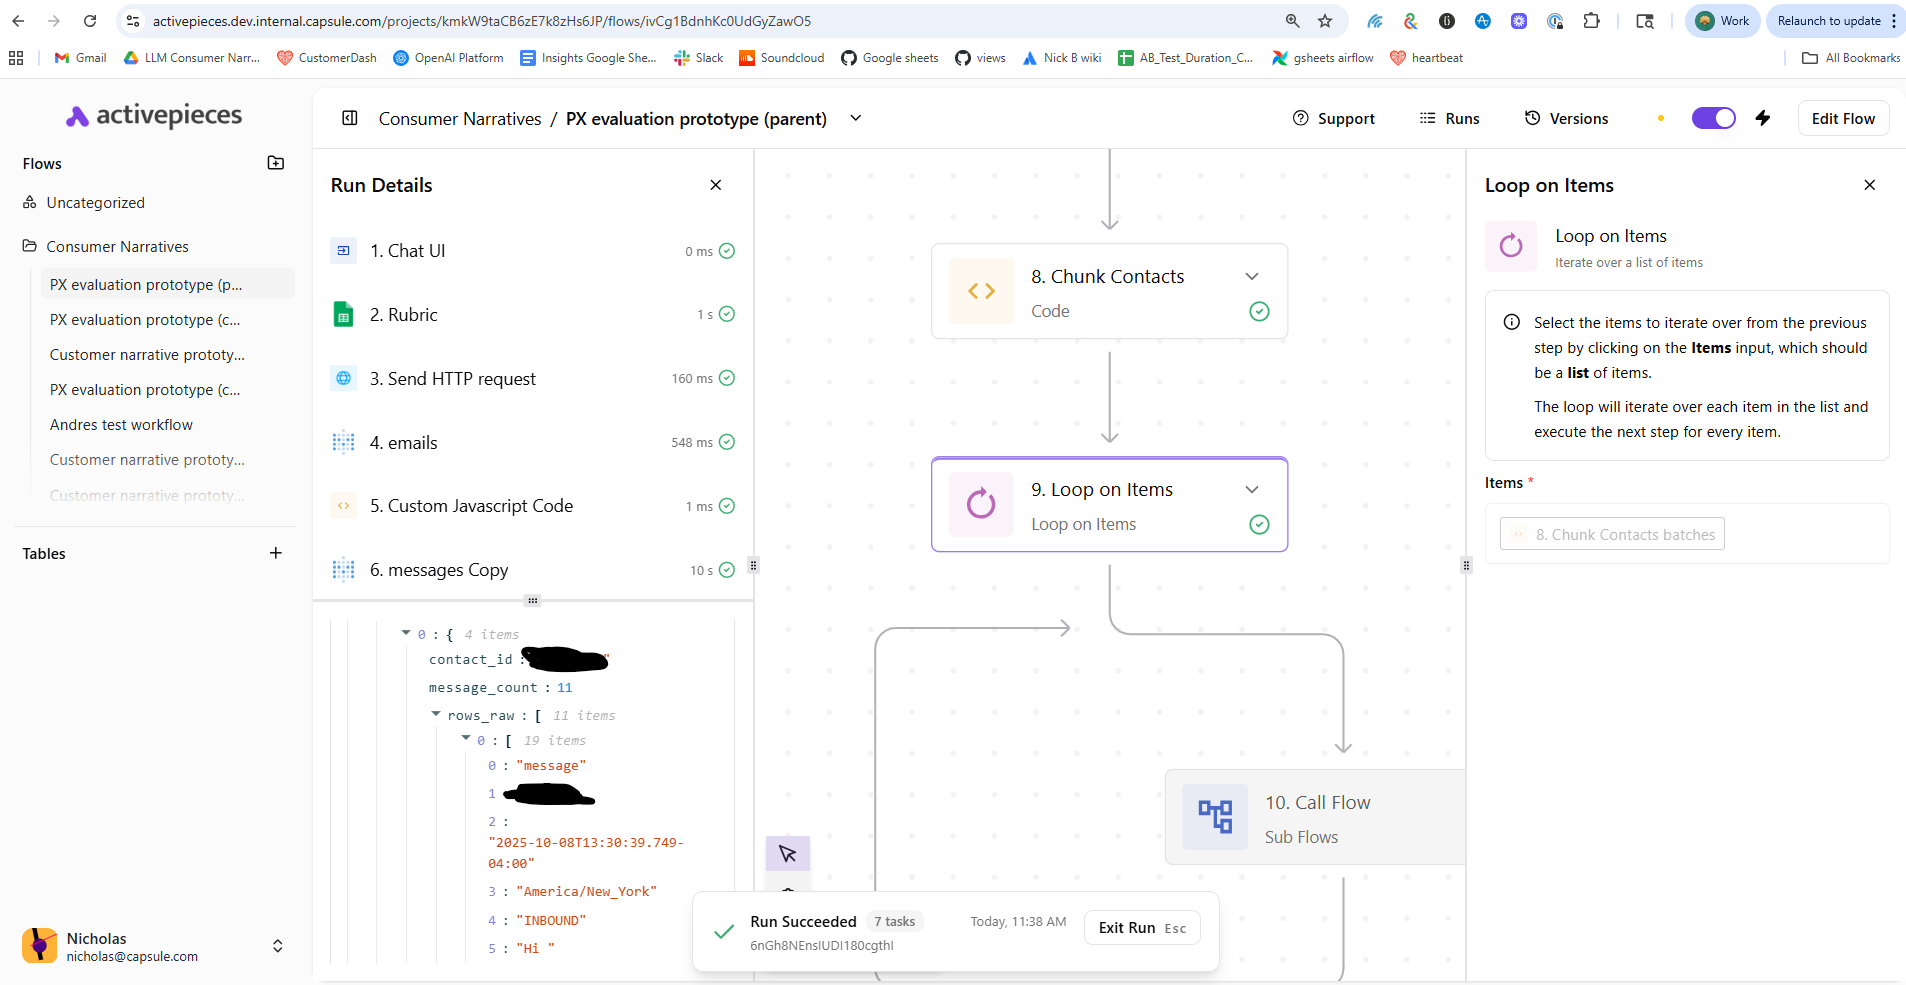Expand the Chunk Contacts step chevron
Screen dimensions: 1906x985
tap(1252, 277)
